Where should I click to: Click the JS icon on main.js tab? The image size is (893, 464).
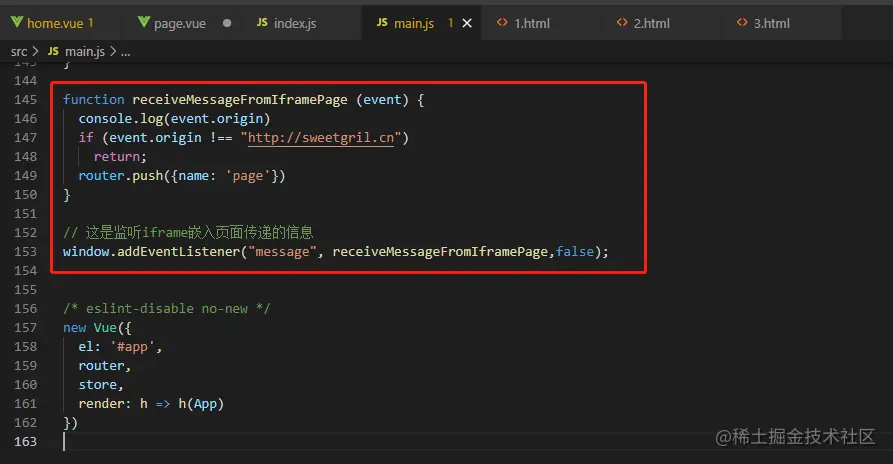[382, 22]
